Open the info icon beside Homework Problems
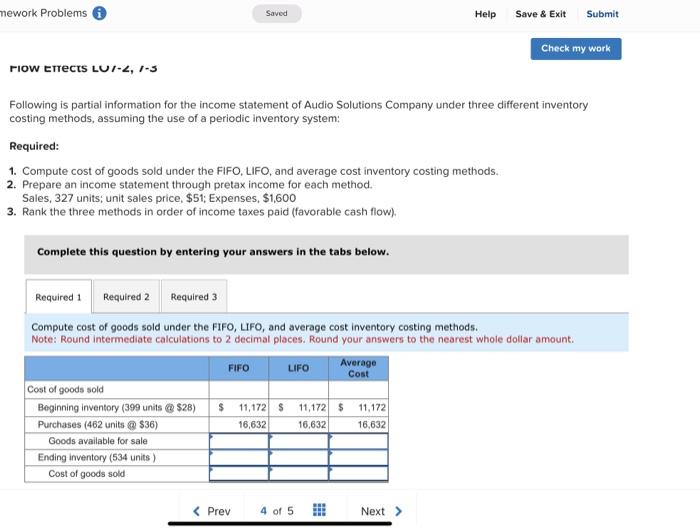 point(99,13)
